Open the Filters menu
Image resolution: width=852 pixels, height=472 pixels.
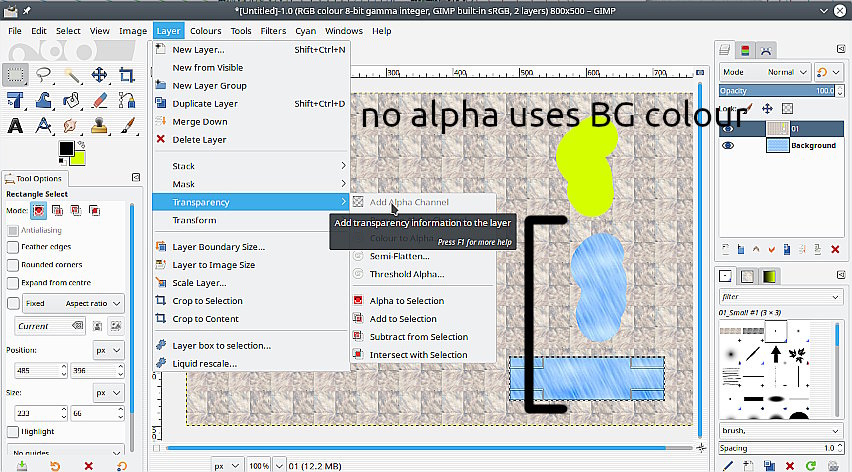273,31
